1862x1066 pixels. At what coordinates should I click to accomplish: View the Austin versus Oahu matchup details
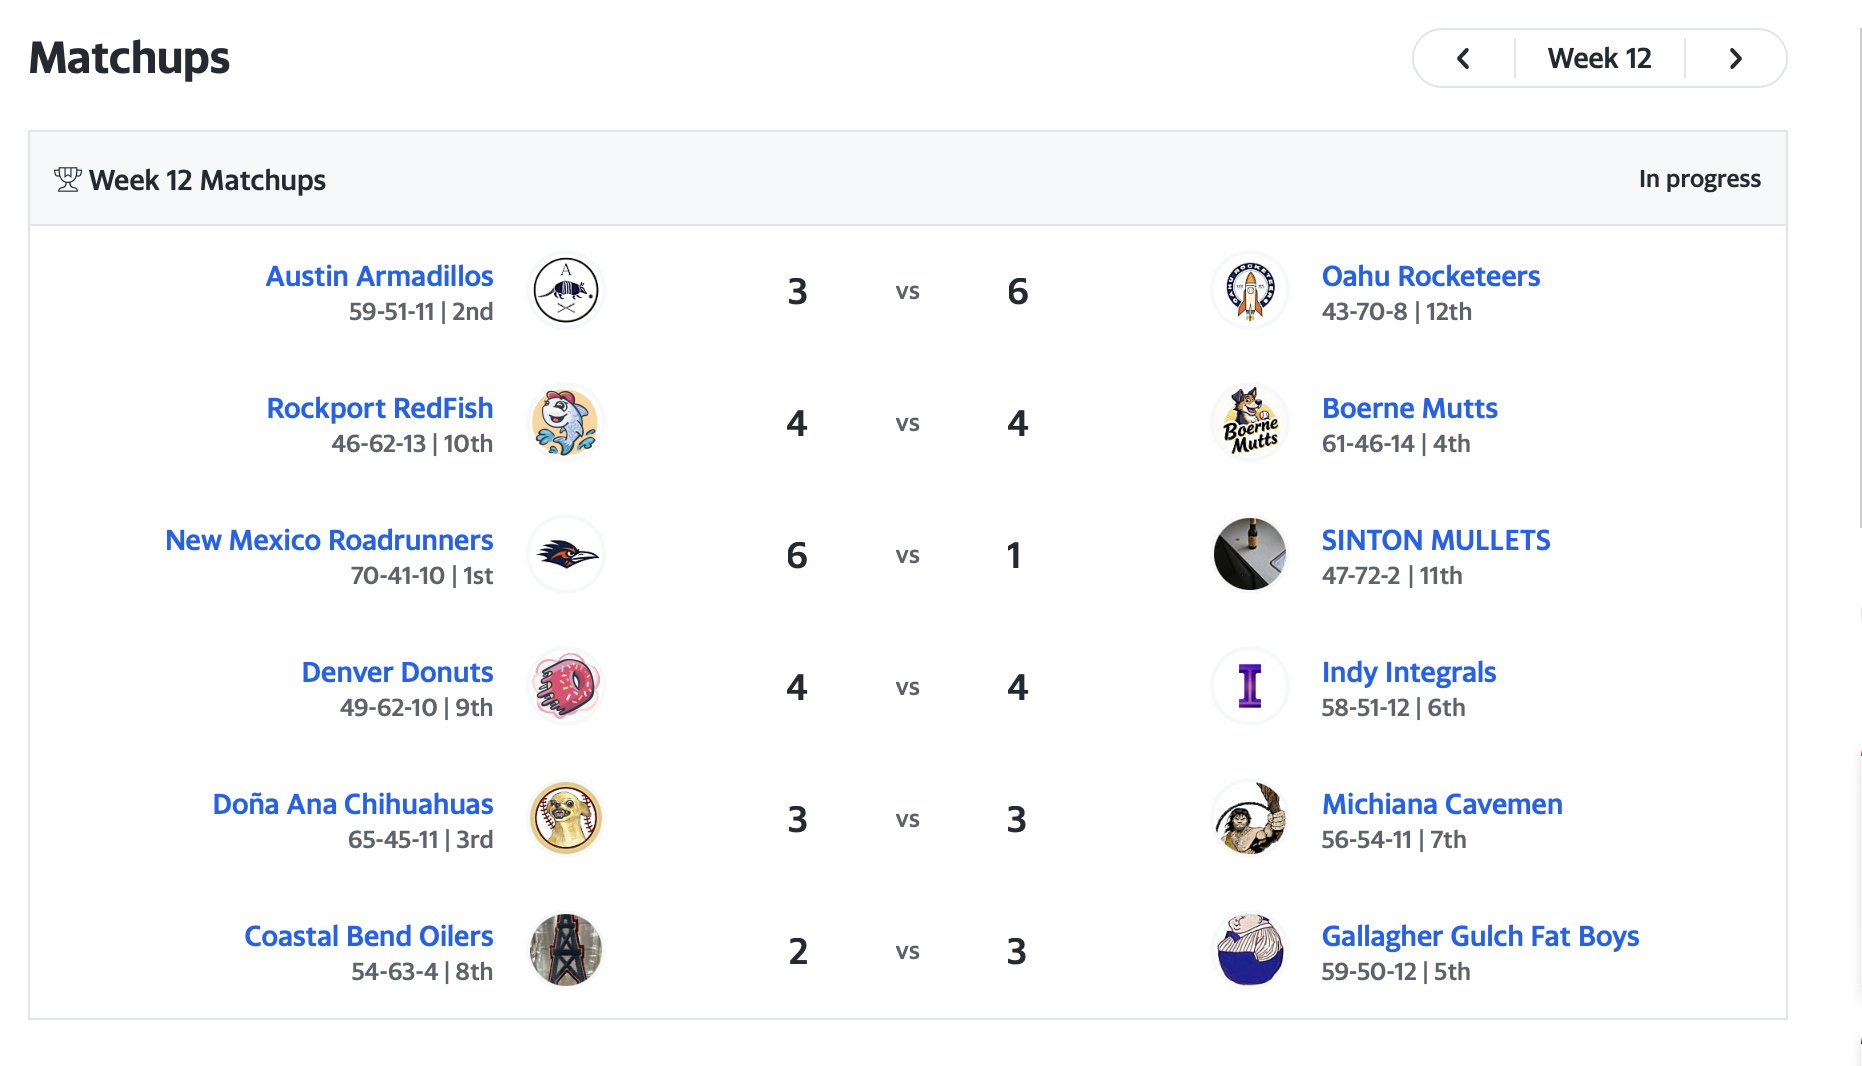(x=907, y=292)
